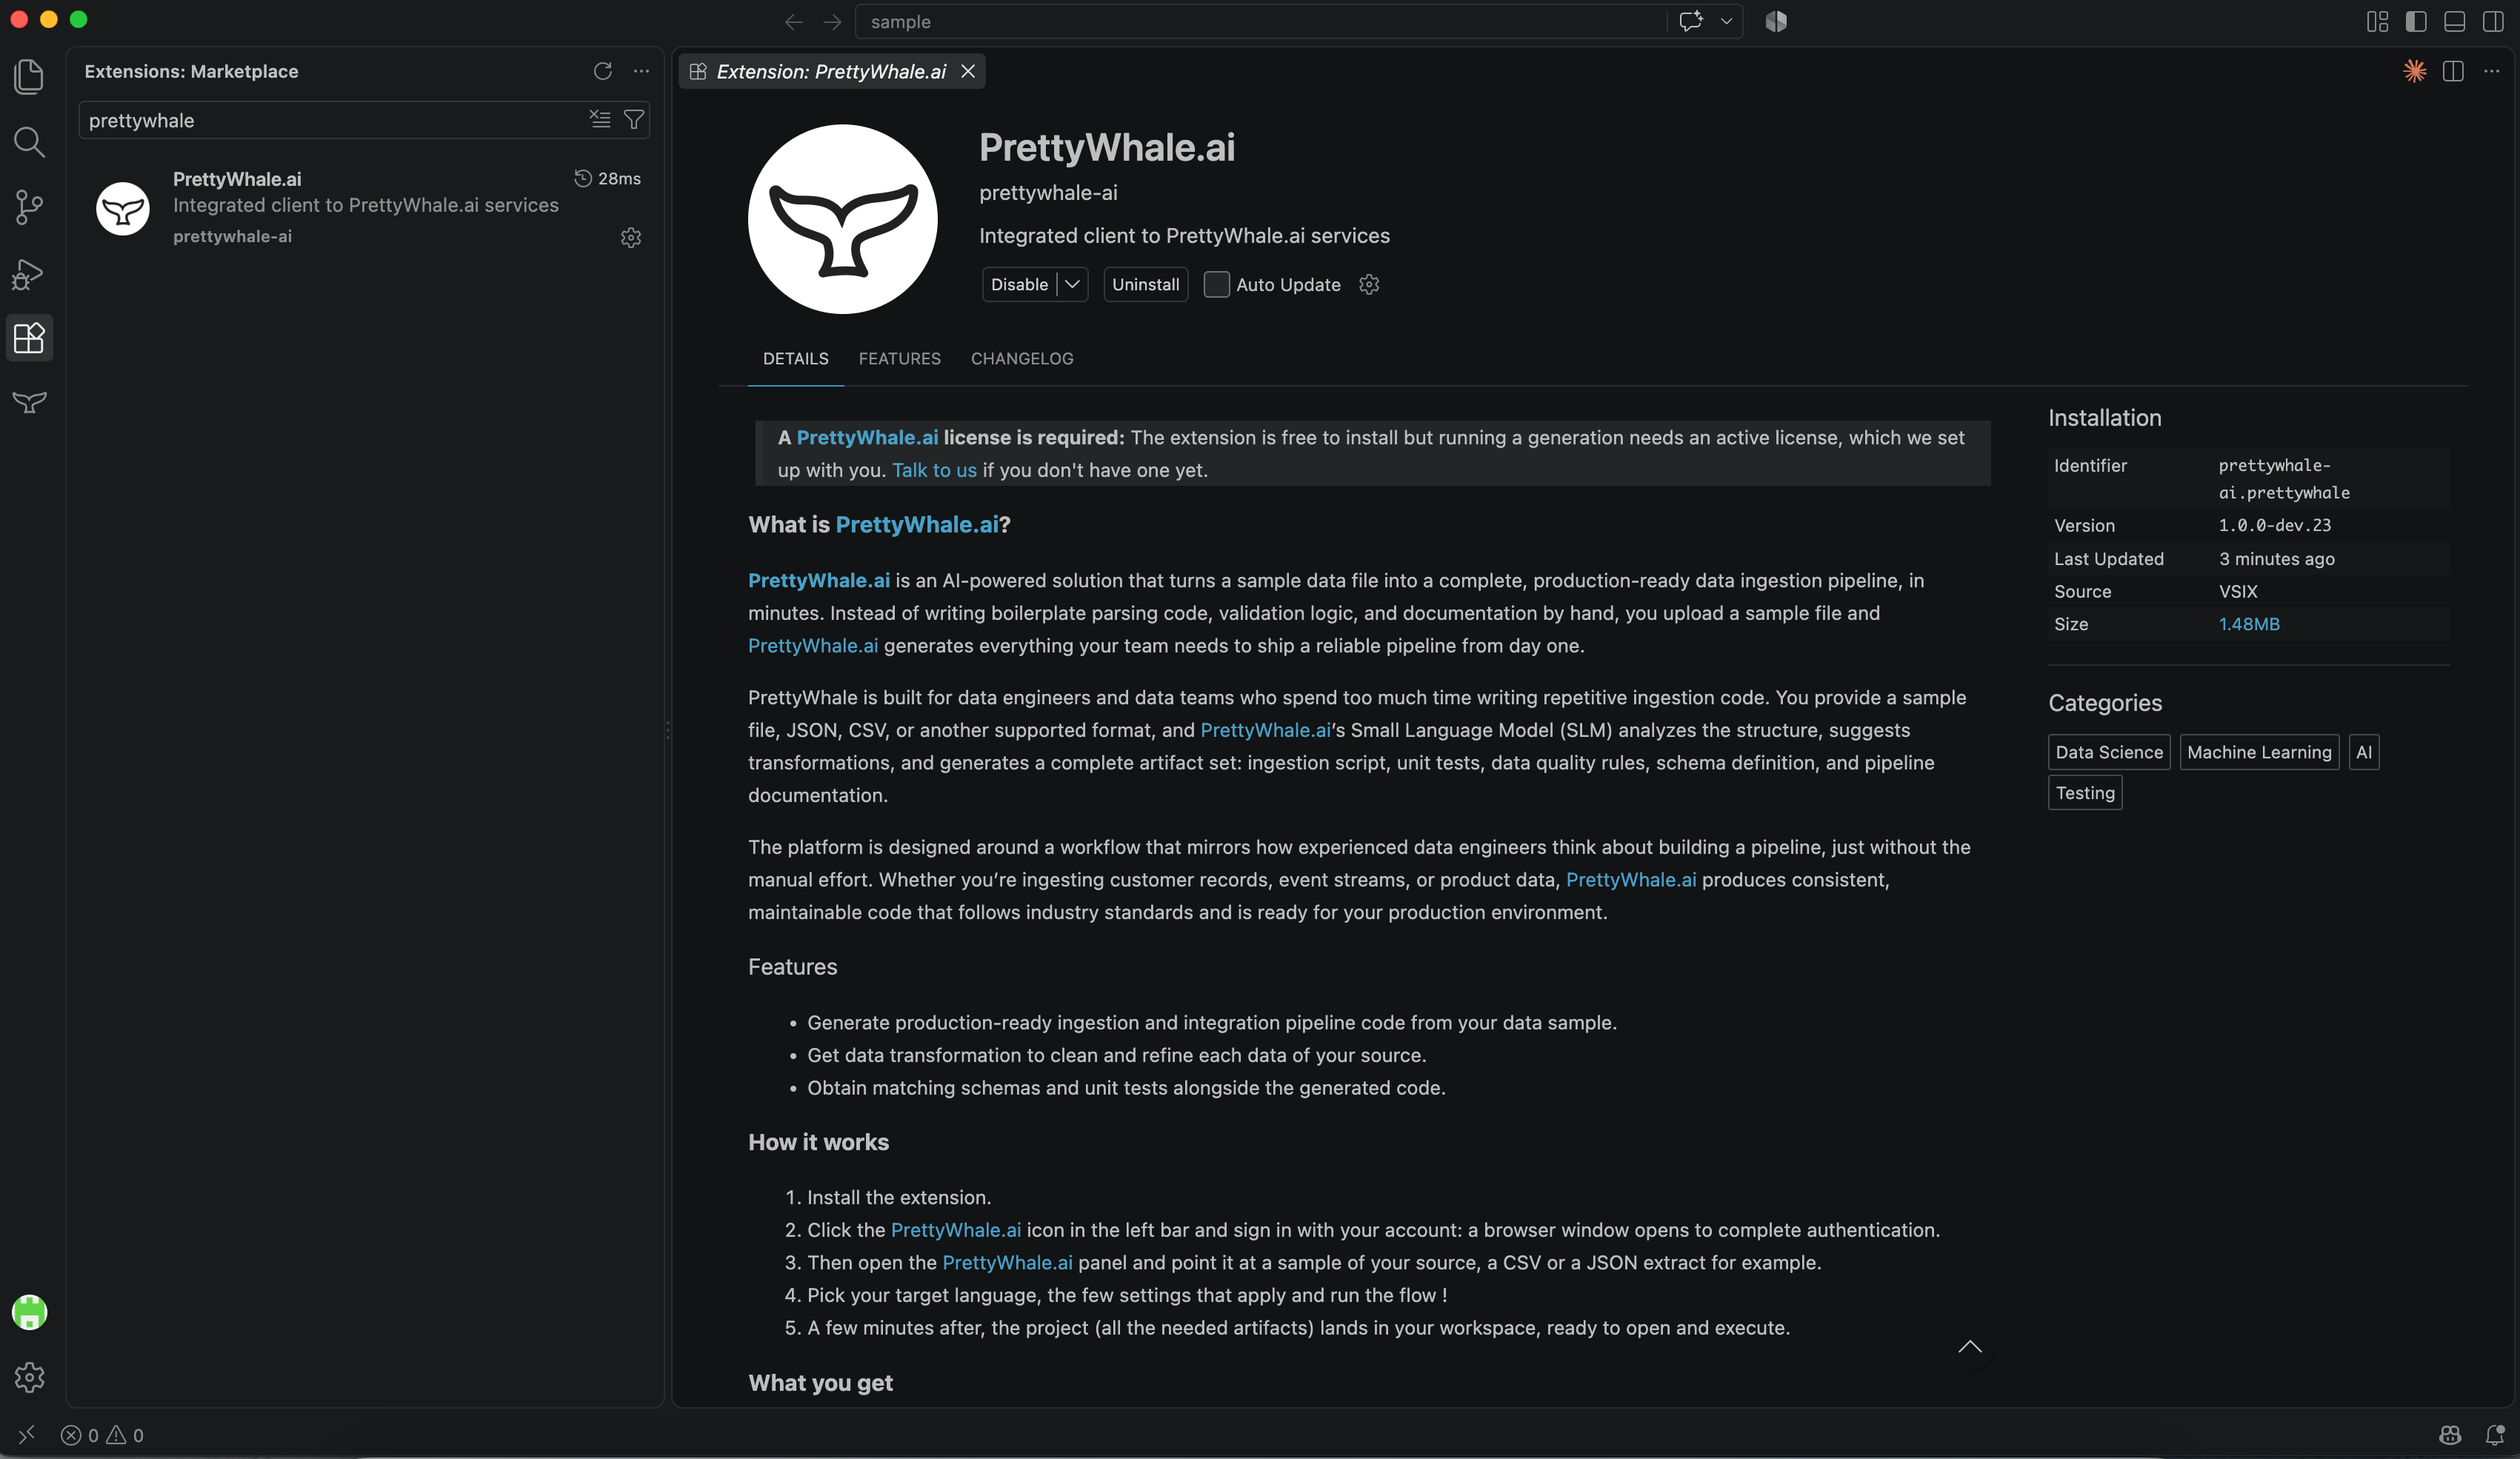Open the Accounts avatar in activity bar
This screenshot has height=1459, width=2520.
point(29,1312)
